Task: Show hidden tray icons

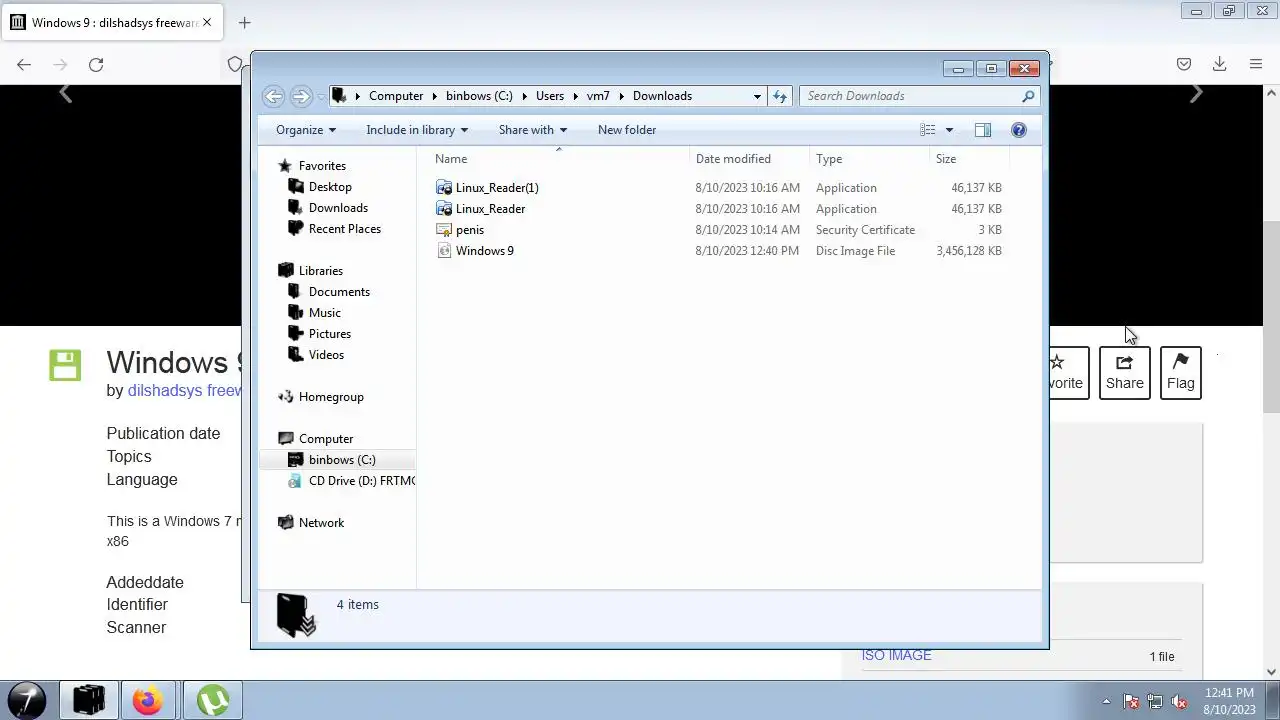Action: [1106, 701]
